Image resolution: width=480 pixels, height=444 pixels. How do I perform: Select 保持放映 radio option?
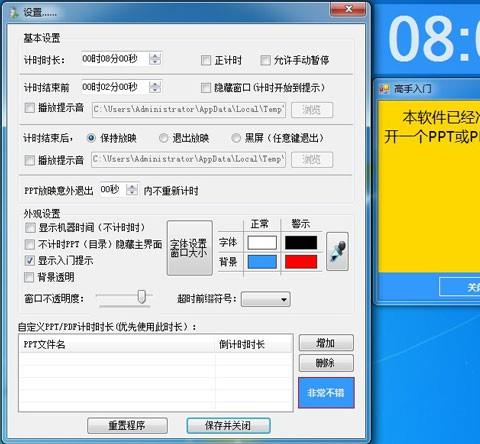point(91,138)
